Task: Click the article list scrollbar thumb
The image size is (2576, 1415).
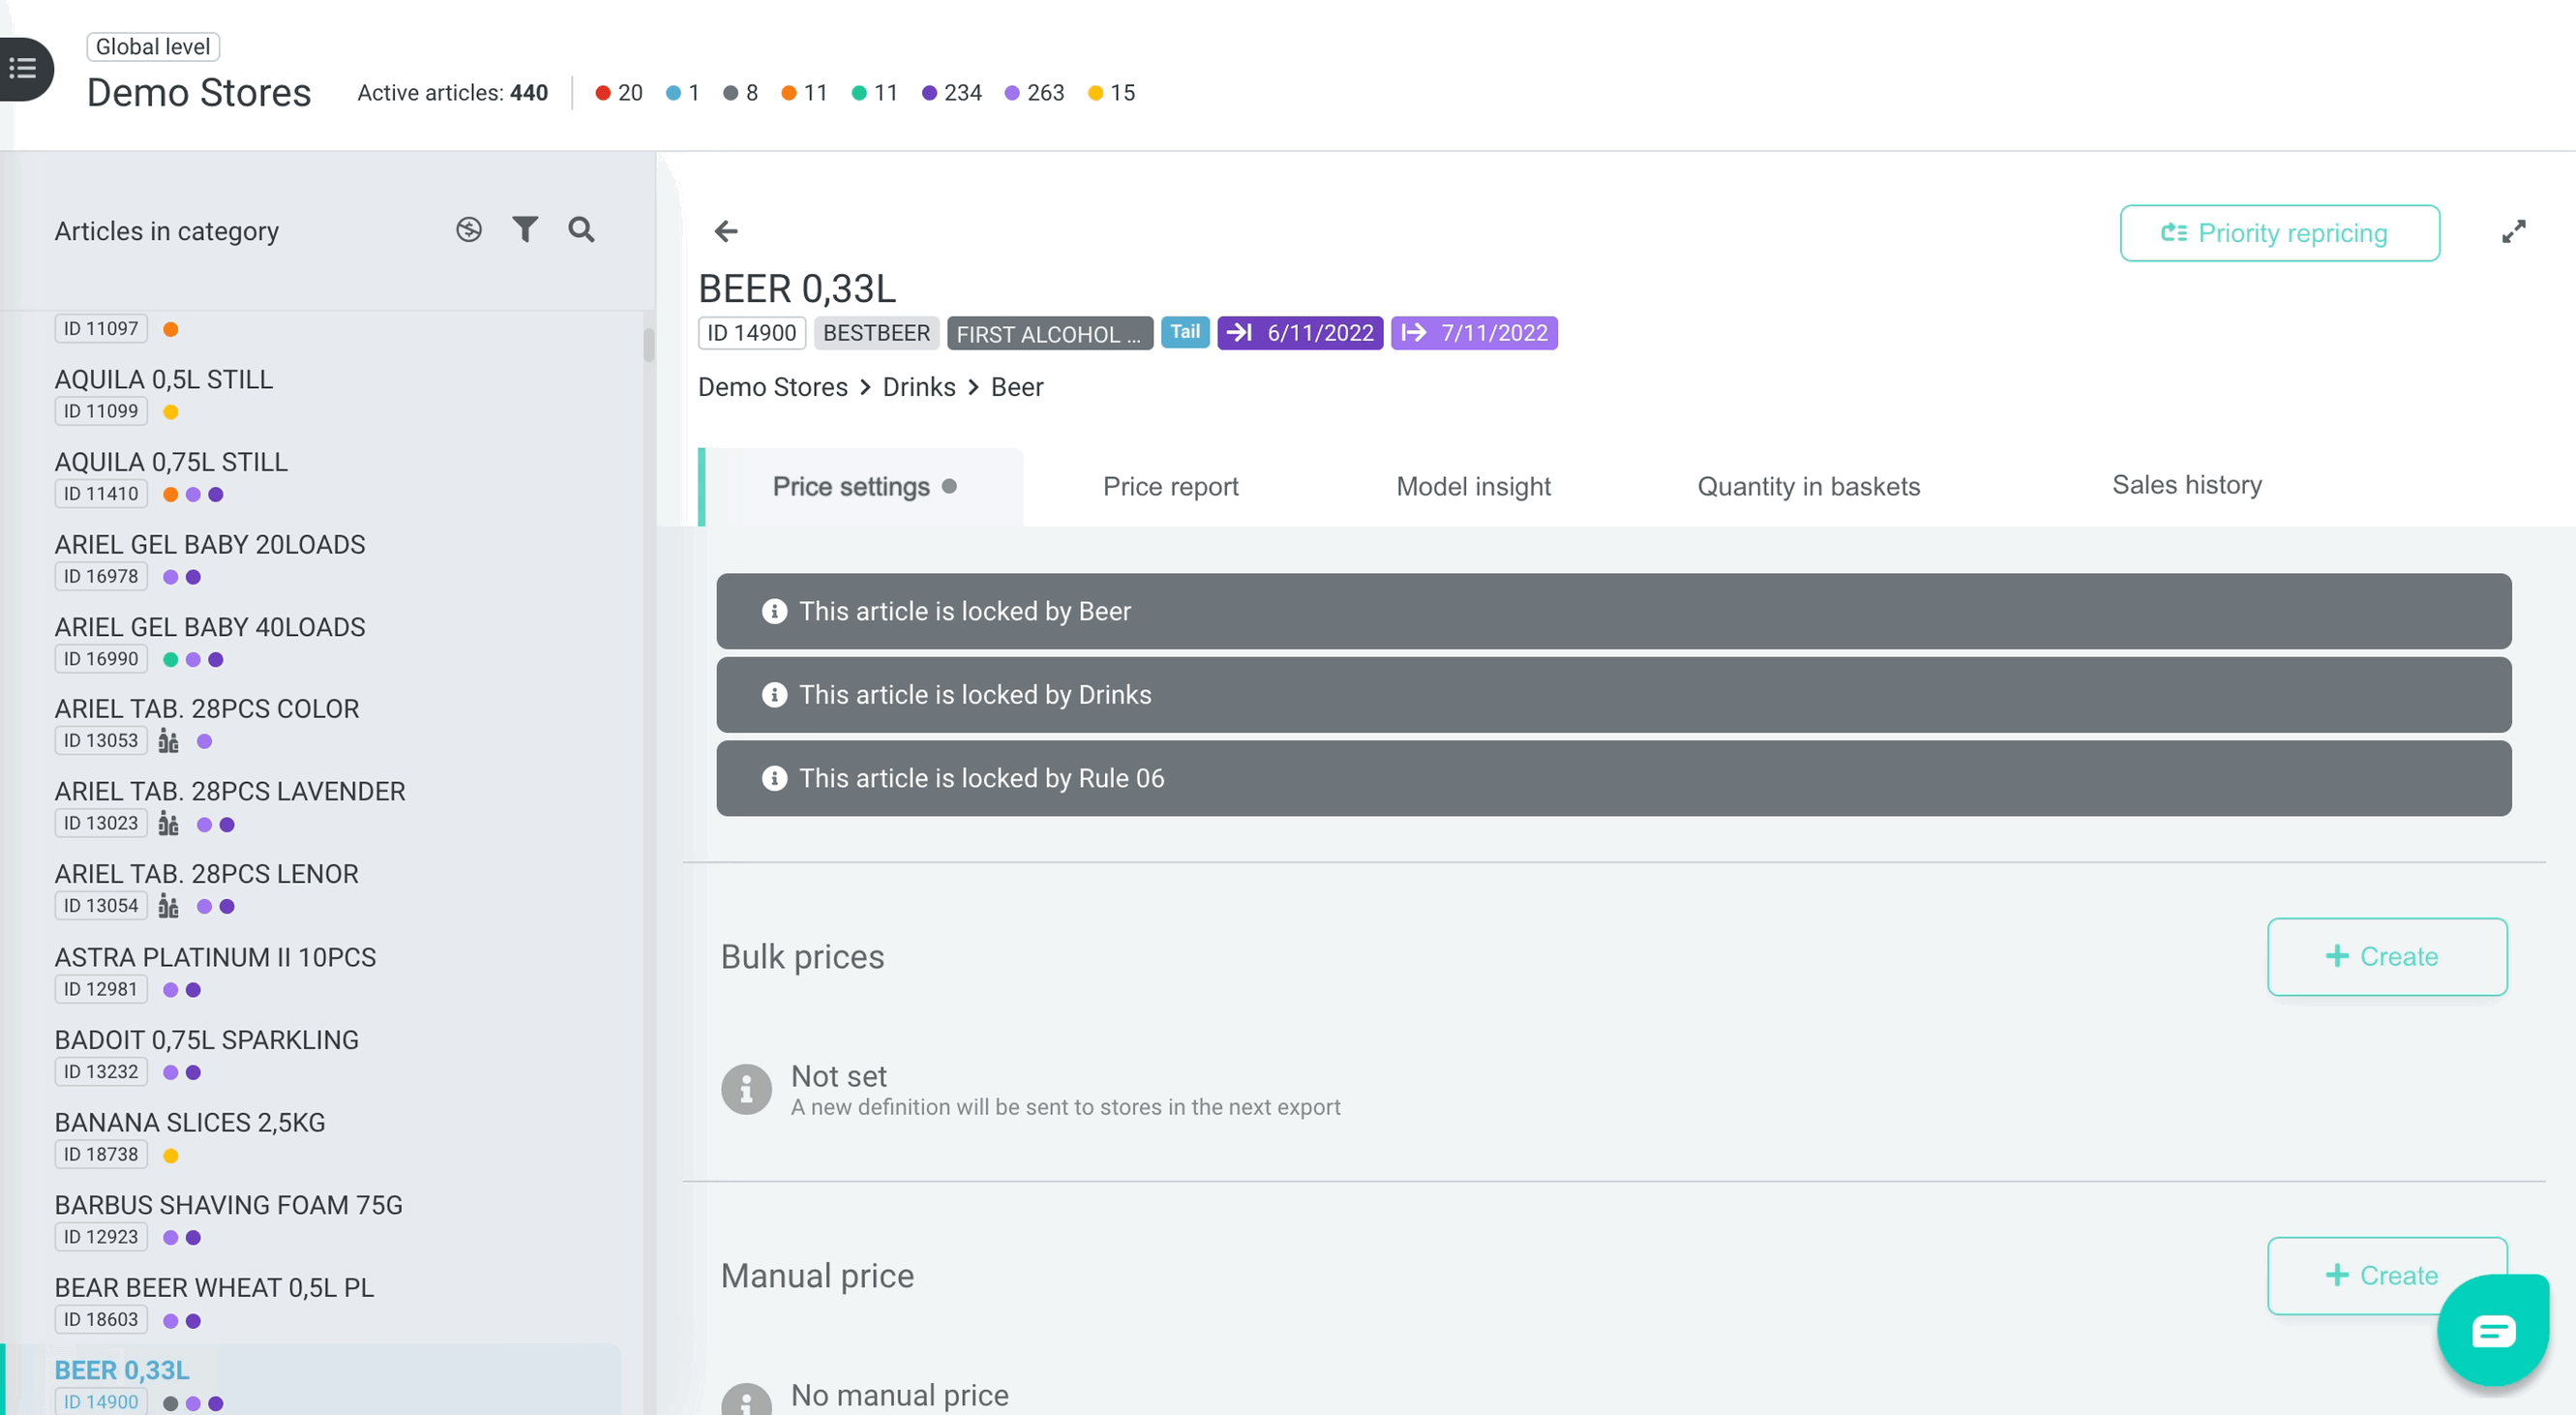Action: click(648, 345)
